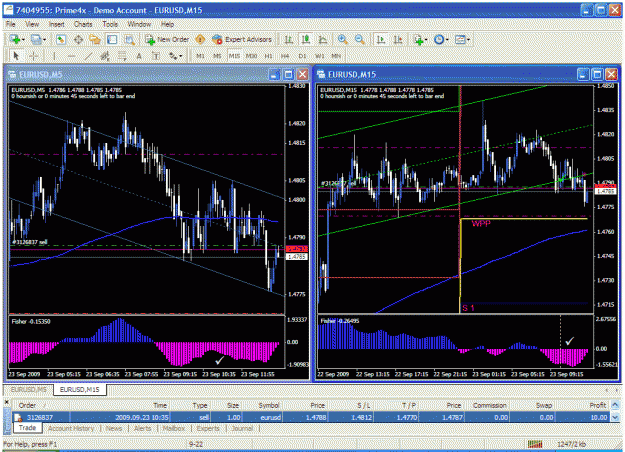
Task: Switch timeframe to W1
Action: pos(320,56)
